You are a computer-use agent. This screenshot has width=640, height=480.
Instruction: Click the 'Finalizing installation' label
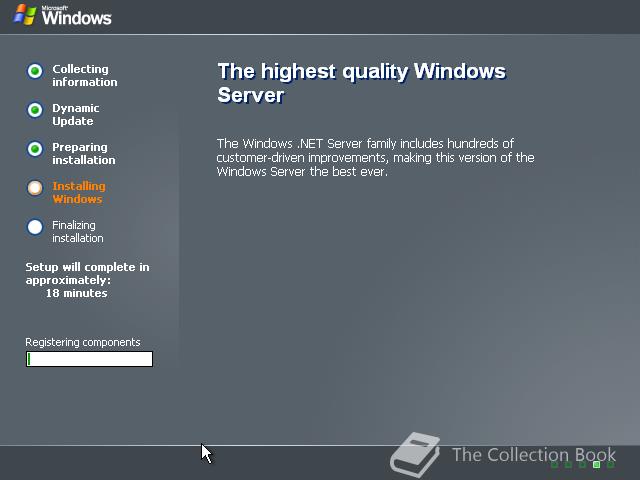click(78, 231)
